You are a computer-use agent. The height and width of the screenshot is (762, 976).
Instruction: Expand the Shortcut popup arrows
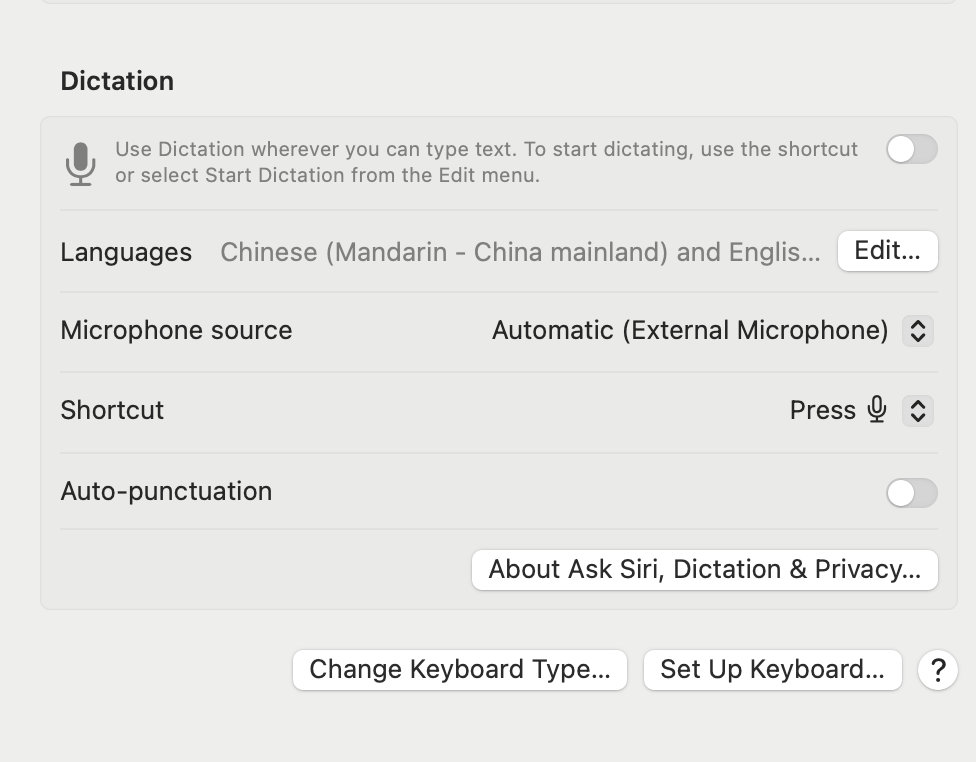pyautogui.click(x=918, y=411)
